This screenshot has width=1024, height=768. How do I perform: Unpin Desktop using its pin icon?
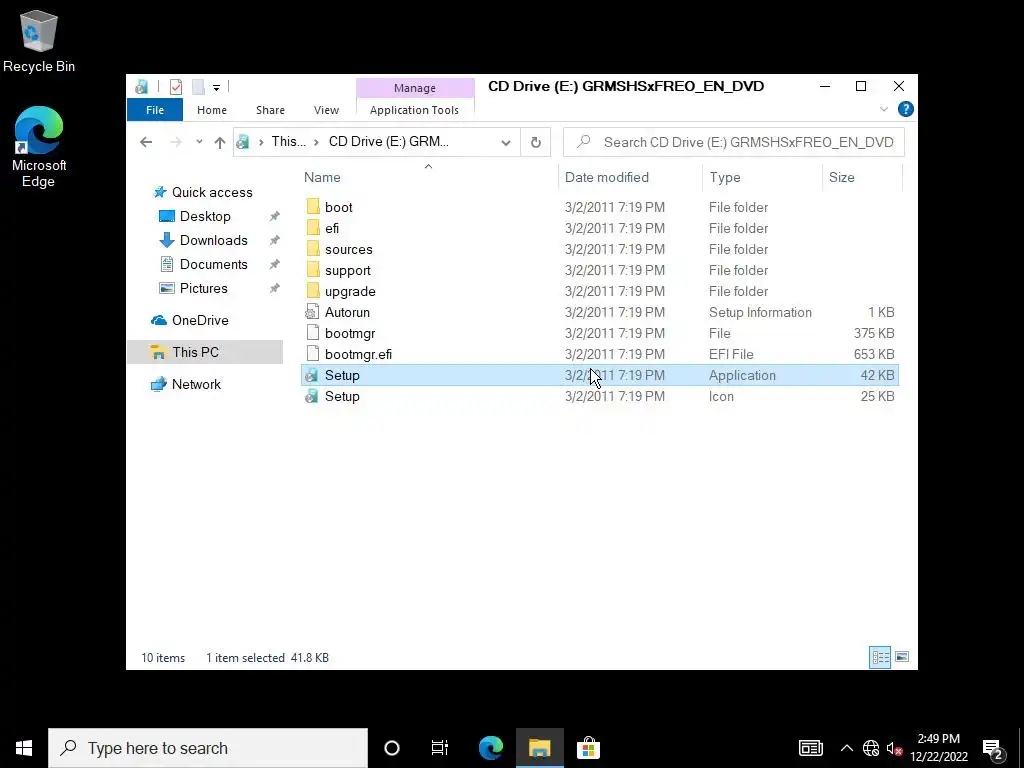pyautogui.click(x=274, y=216)
